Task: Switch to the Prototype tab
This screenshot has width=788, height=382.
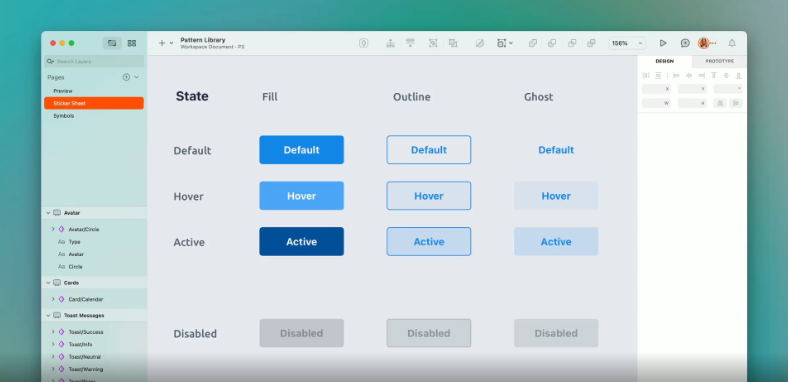Action: 719,61
